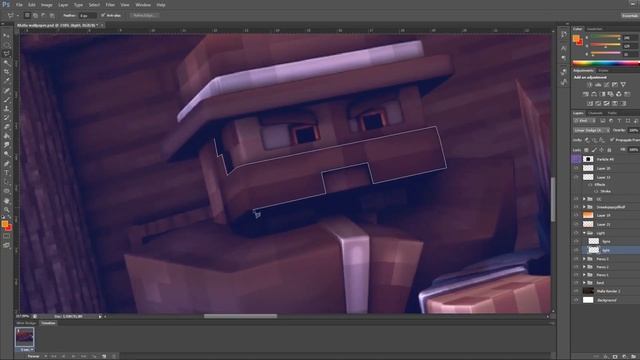
Task: Hide the Layer 20 layer
Action: click(576, 168)
